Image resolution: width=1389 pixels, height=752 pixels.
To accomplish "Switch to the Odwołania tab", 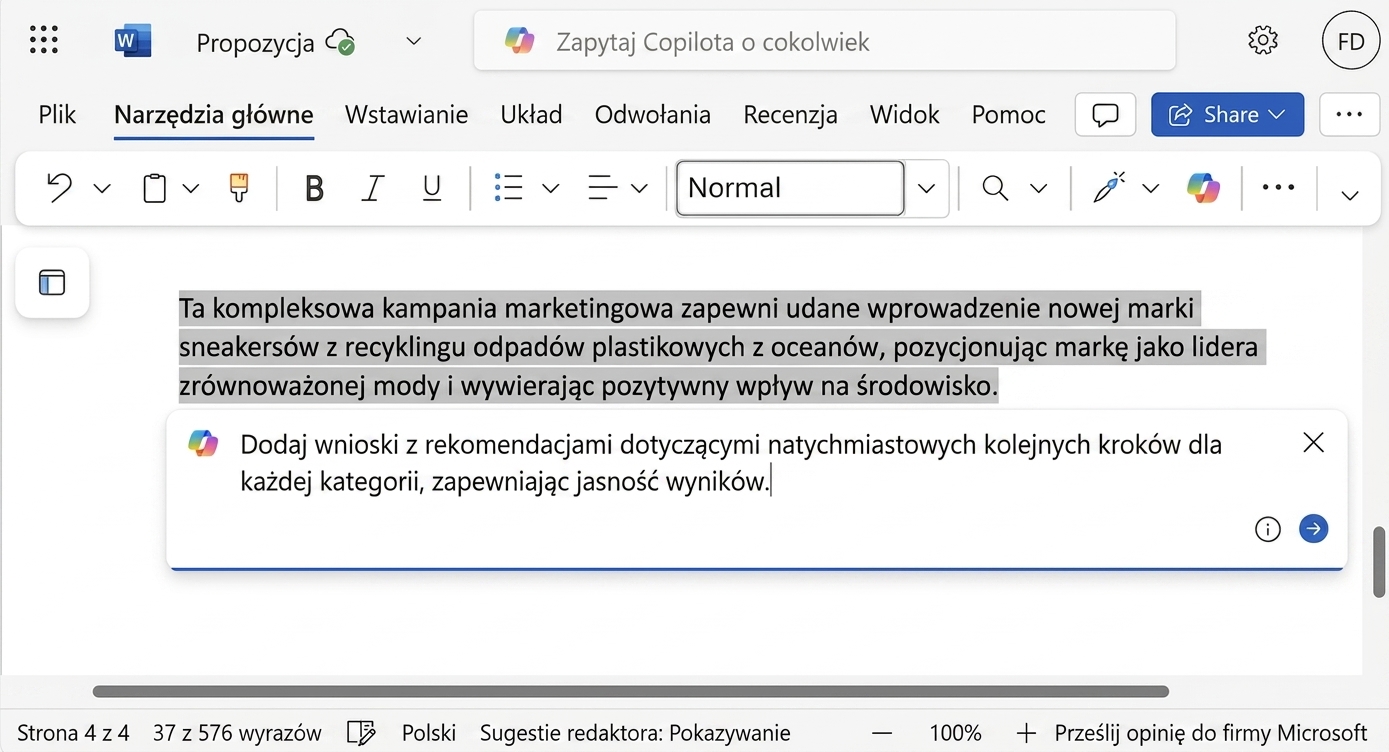I will (x=652, y=114).
